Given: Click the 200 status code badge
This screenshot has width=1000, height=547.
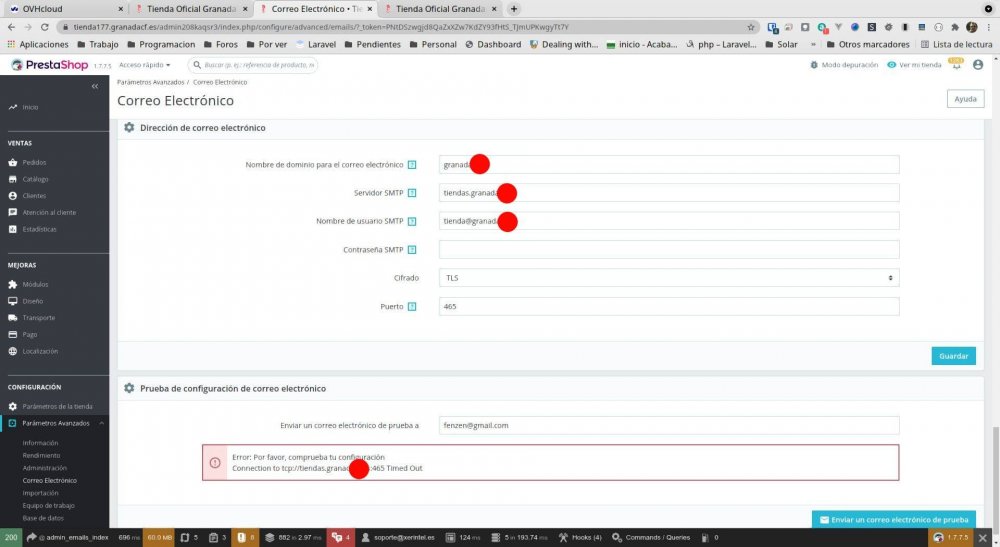Looking at the screenshot, I should (11, 537).
